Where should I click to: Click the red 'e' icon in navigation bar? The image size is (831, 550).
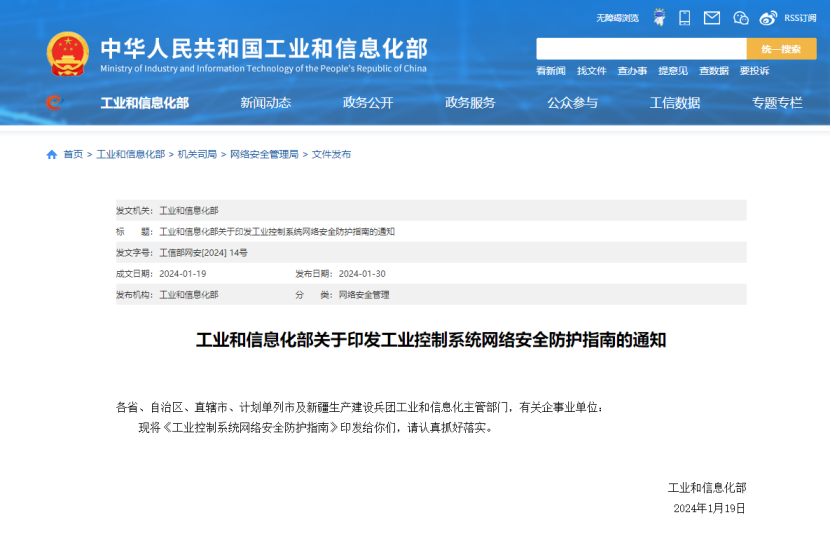[54, 102]
